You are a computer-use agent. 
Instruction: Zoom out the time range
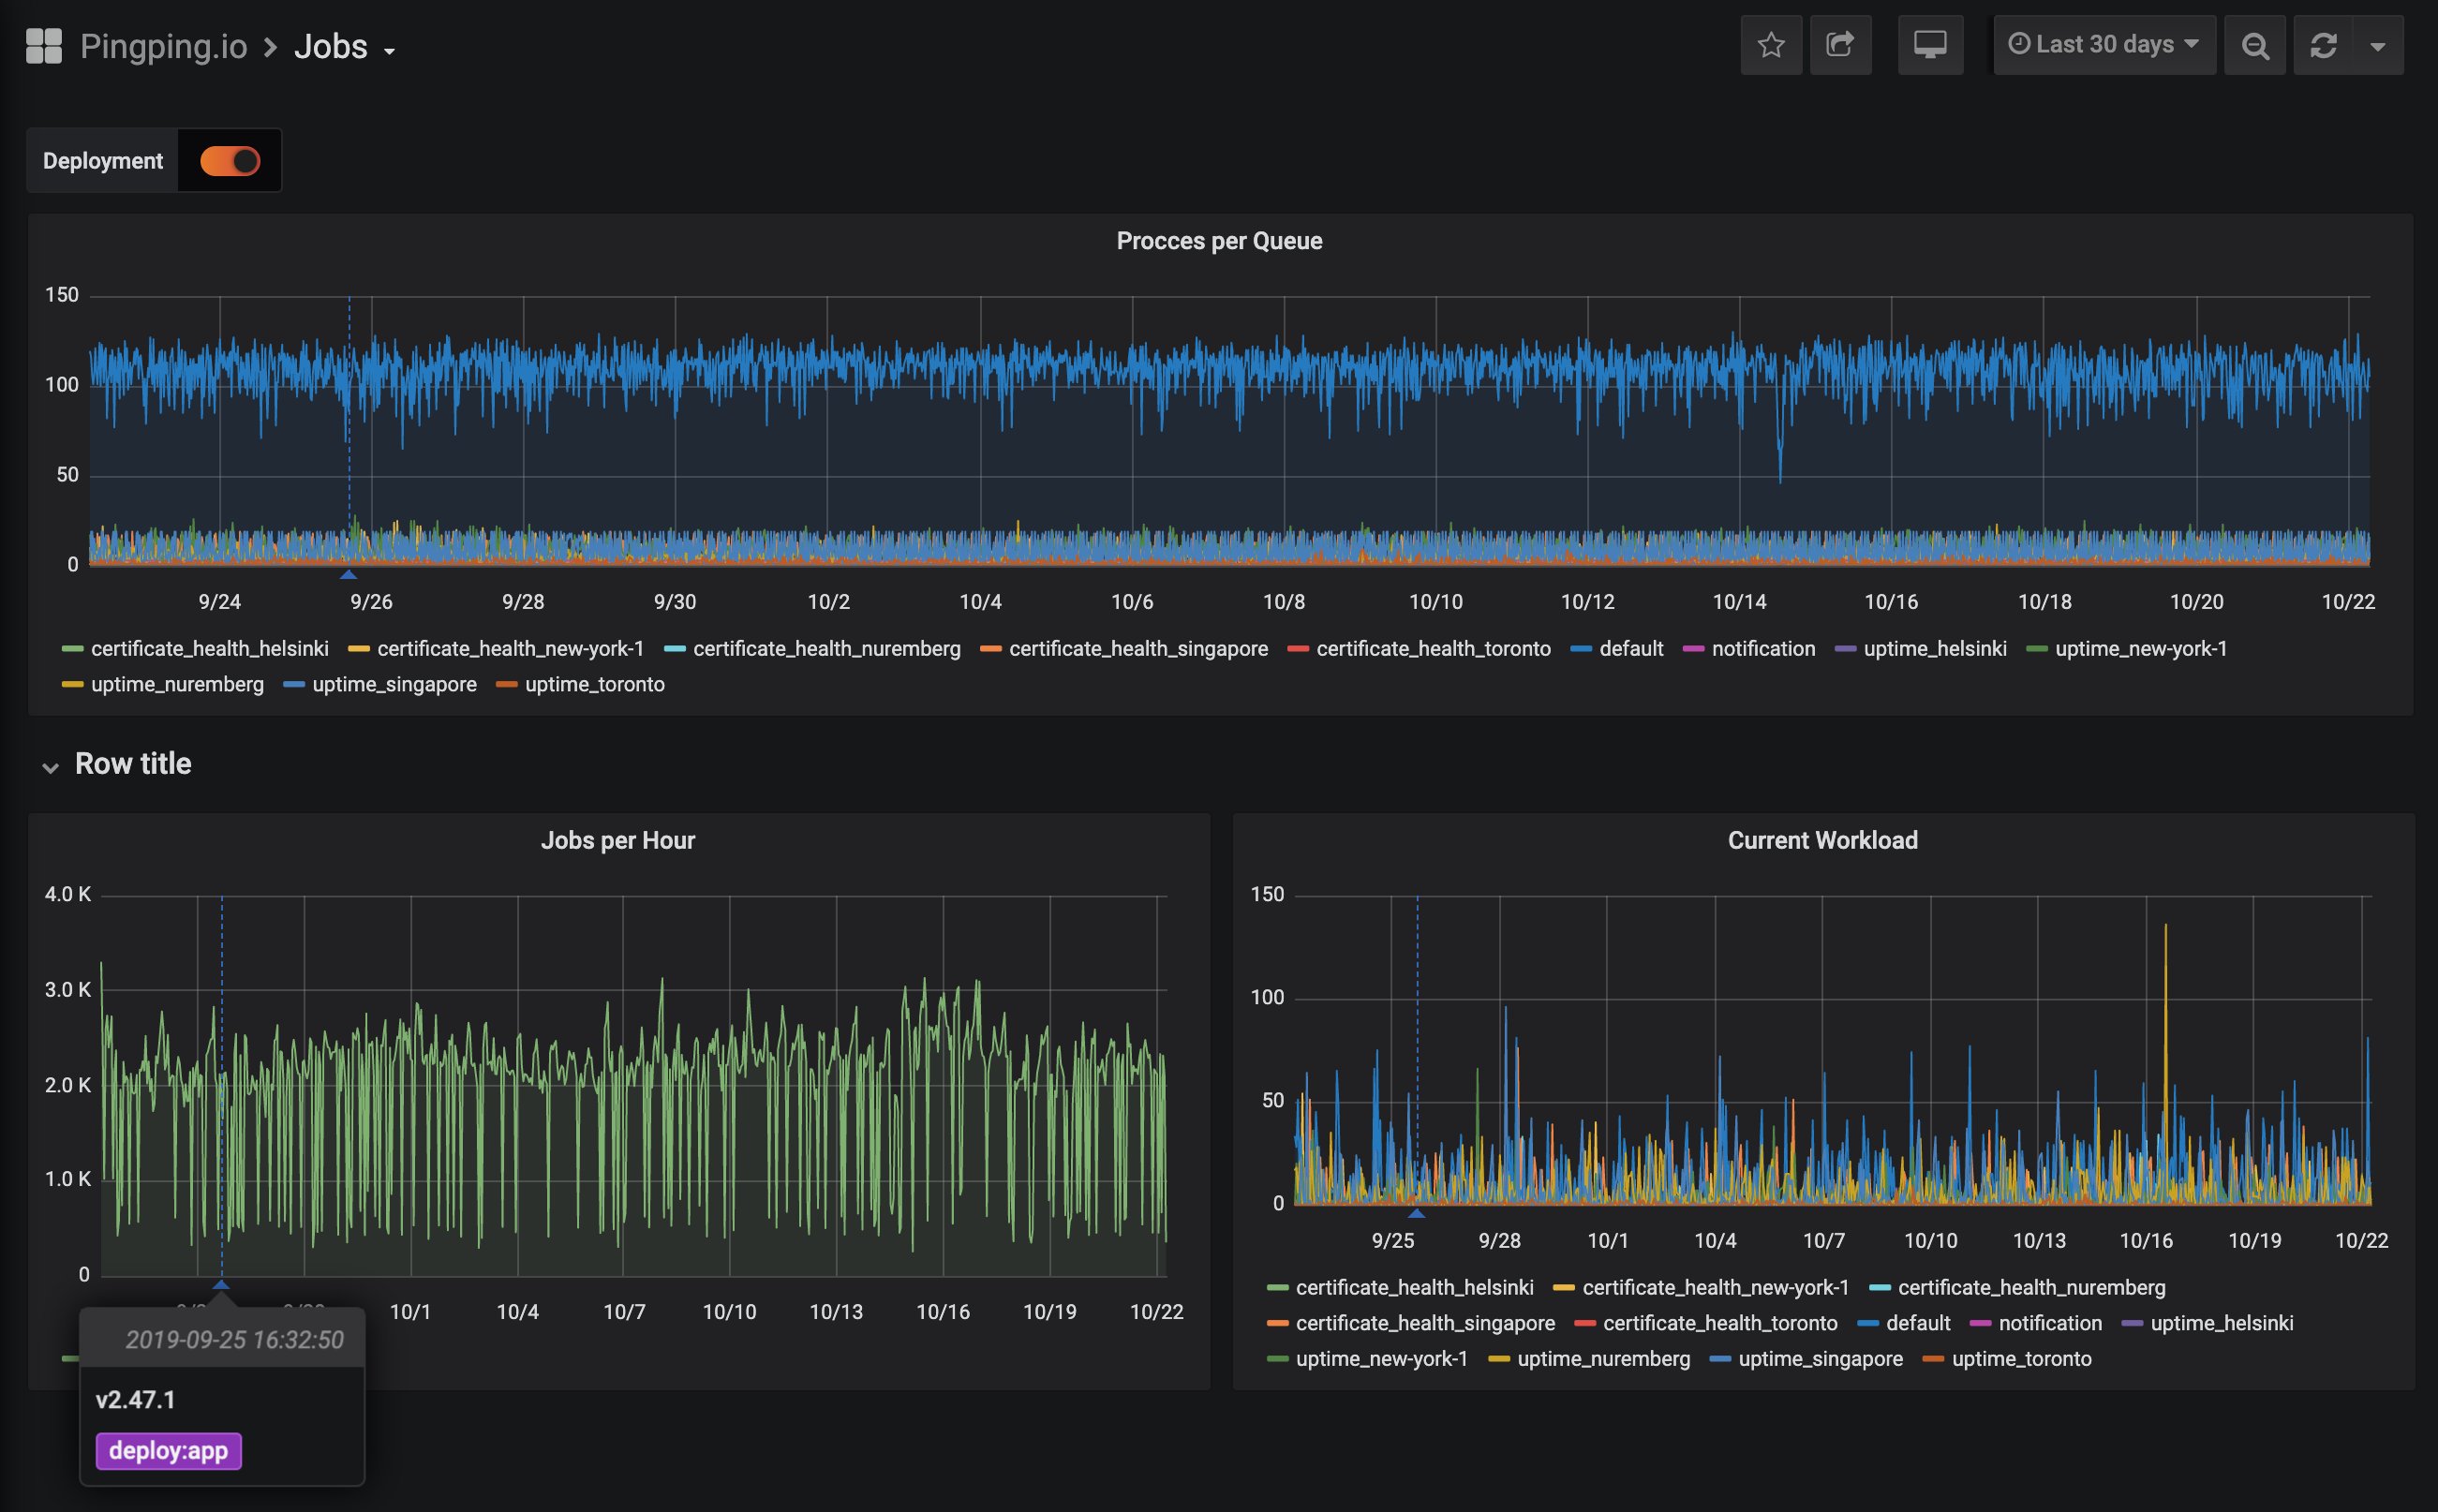(2254, 45)
